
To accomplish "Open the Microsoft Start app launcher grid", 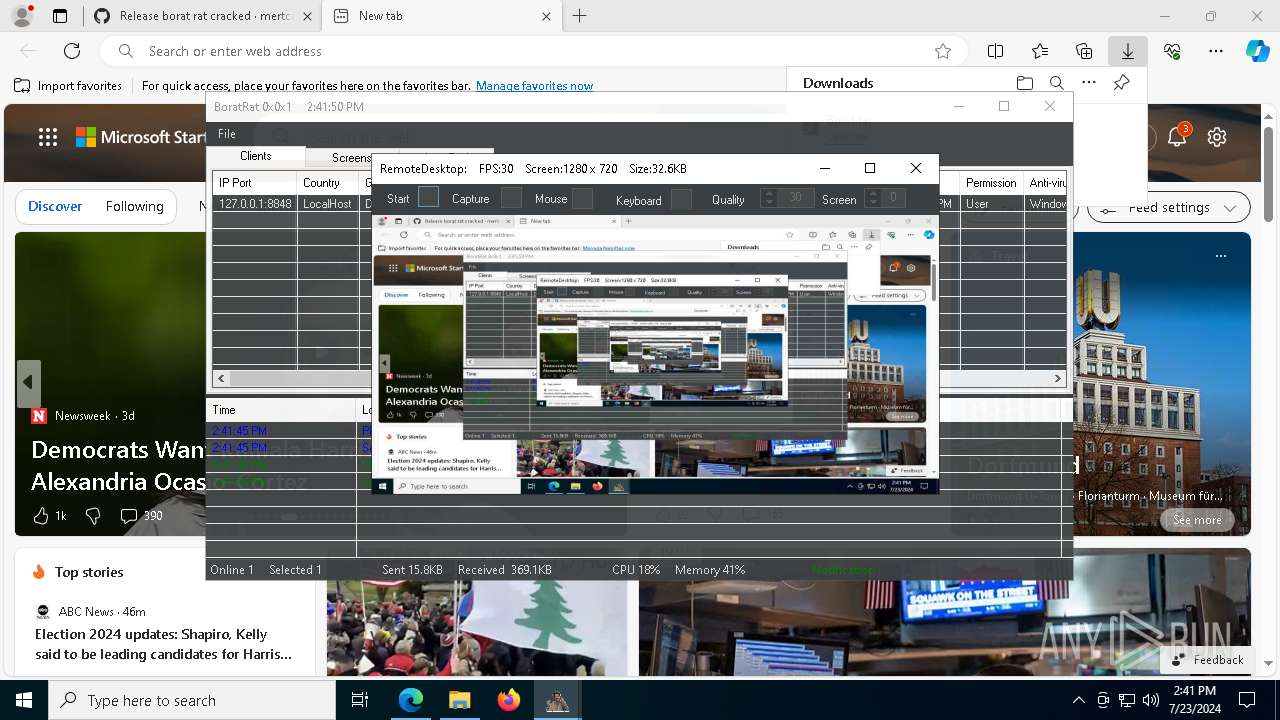I will (x=48, y=138).
